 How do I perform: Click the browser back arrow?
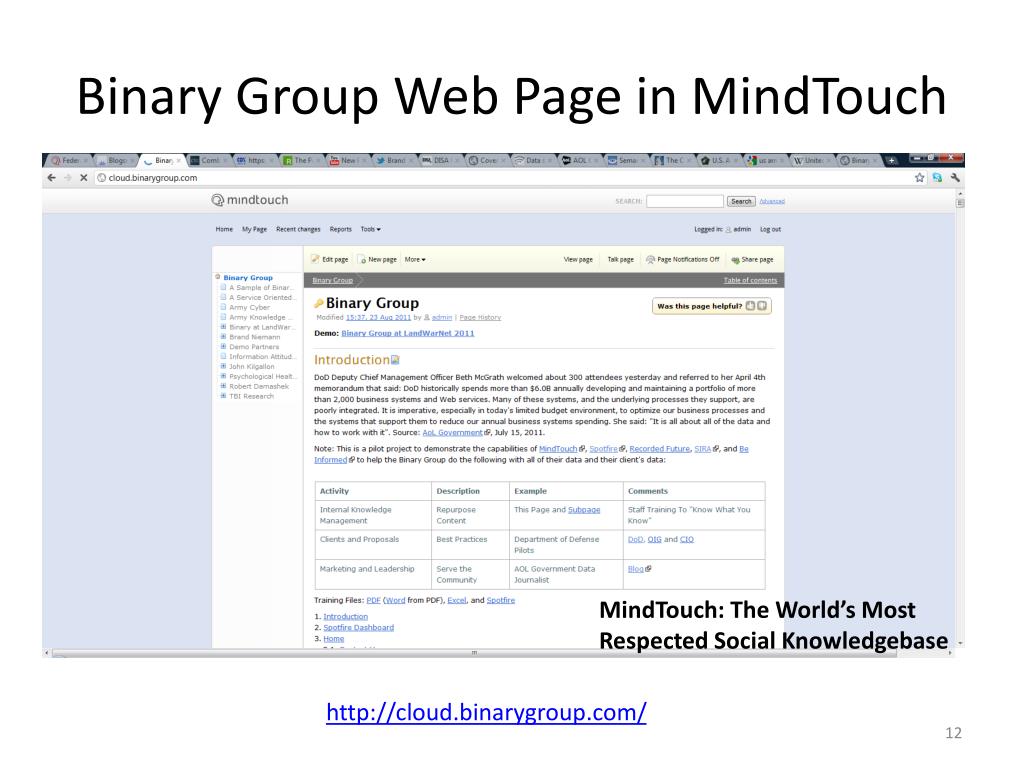coord(52,178)
